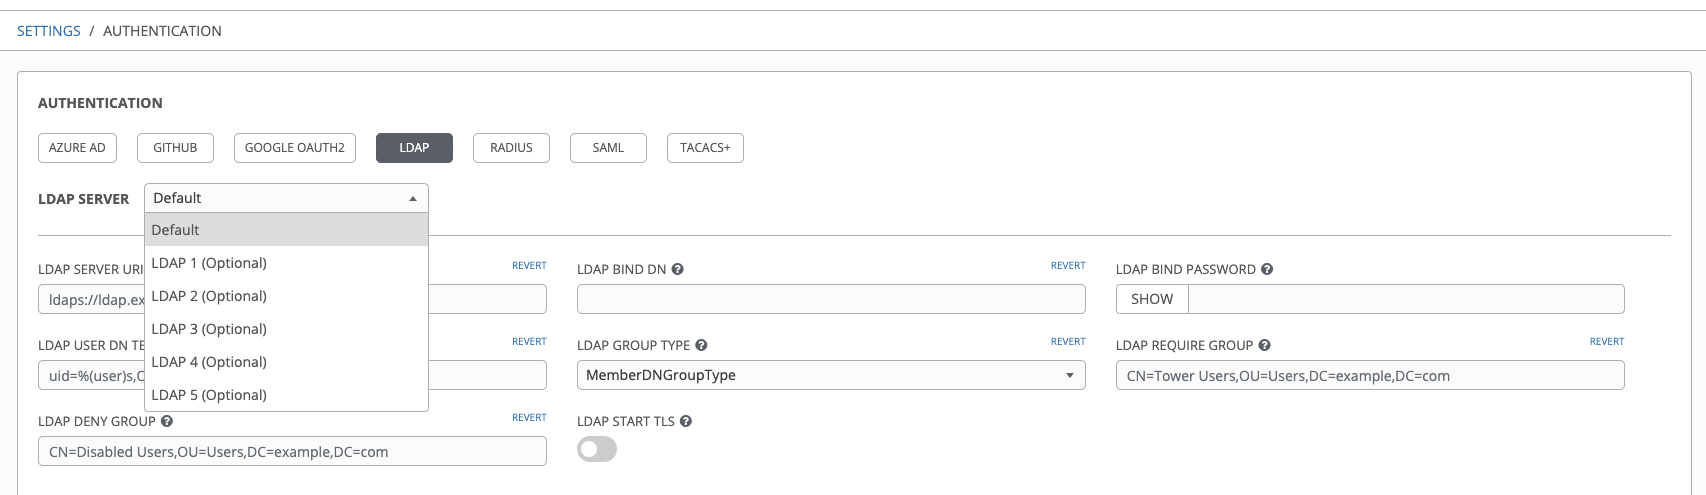This screenshot has width=1706, height=495.
Task: Click help icon beside LDAP Bind Password
Action: point(1267,269)
